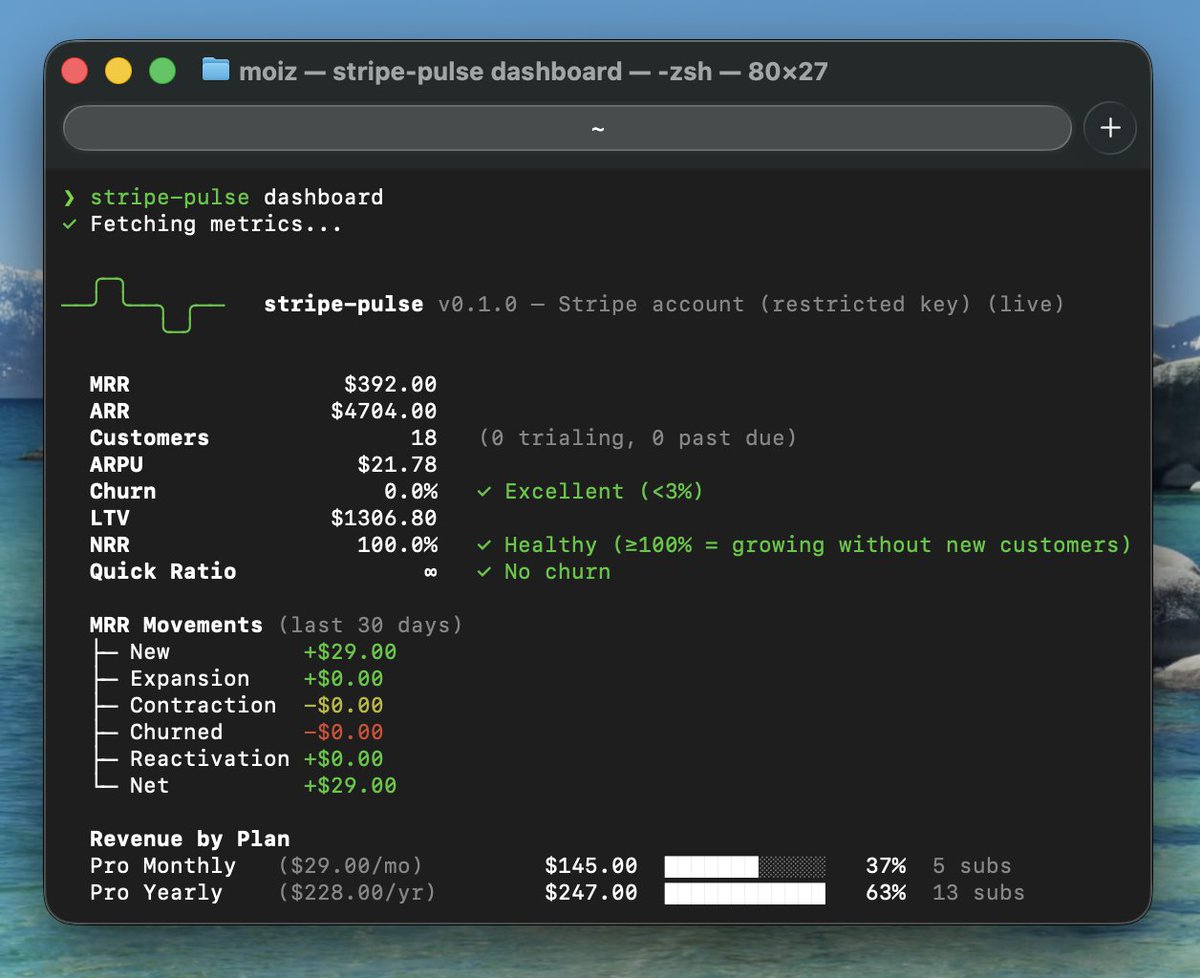
Task: Click the New row value +$29.00
Action: 350,652
